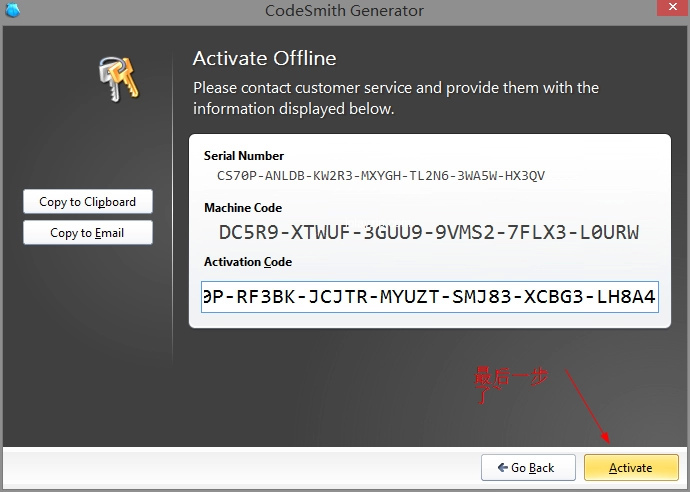Click the Copy to Clipboard button

[88, 202]
